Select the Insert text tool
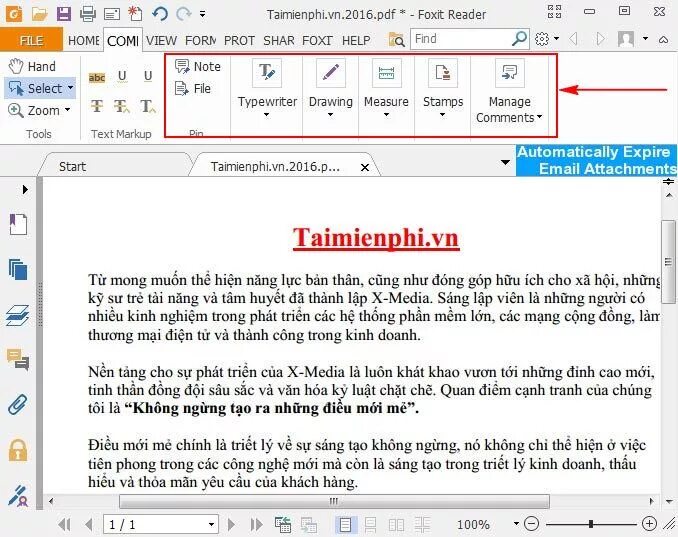Screen dimensions: 678x537 (147, 106)
